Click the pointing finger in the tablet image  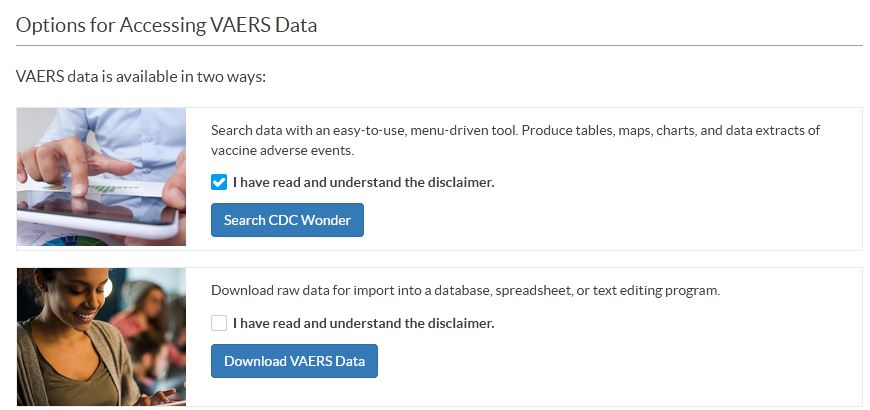pyautogui.click(x=75, y=165)
